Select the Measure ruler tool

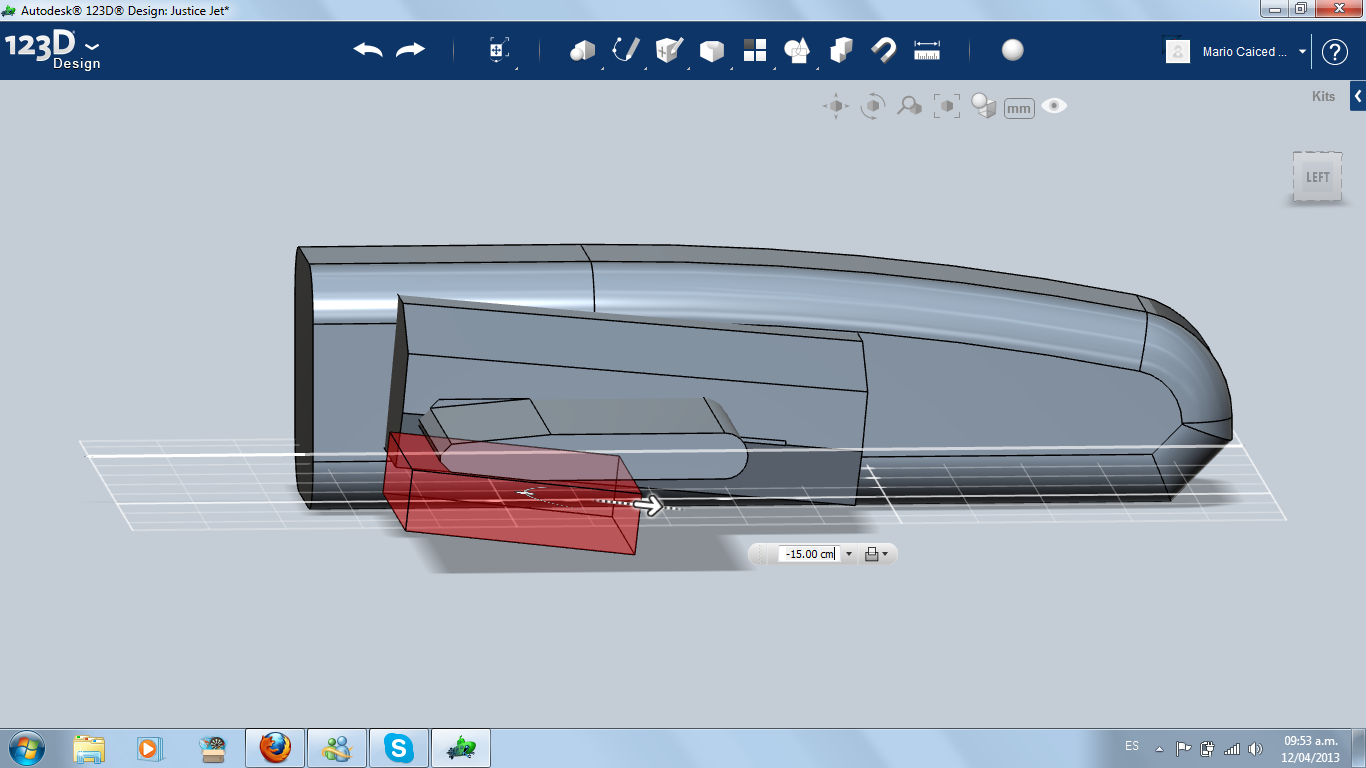[x=927, y=50]
